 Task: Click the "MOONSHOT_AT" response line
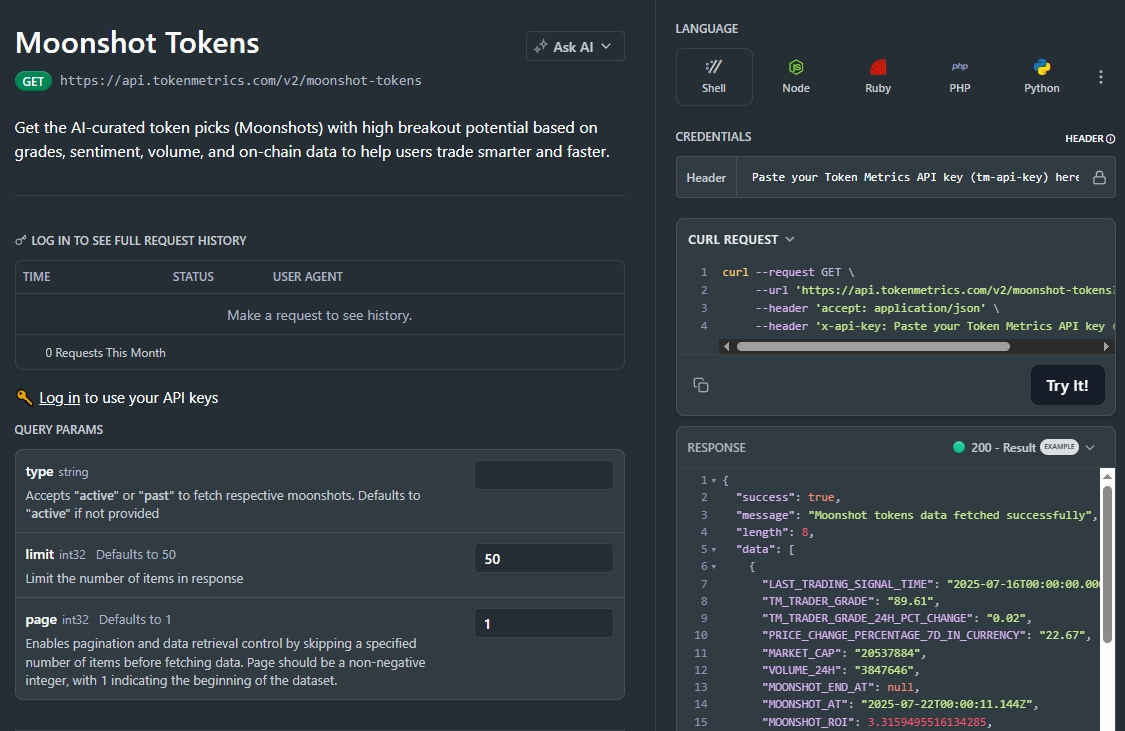900,704
